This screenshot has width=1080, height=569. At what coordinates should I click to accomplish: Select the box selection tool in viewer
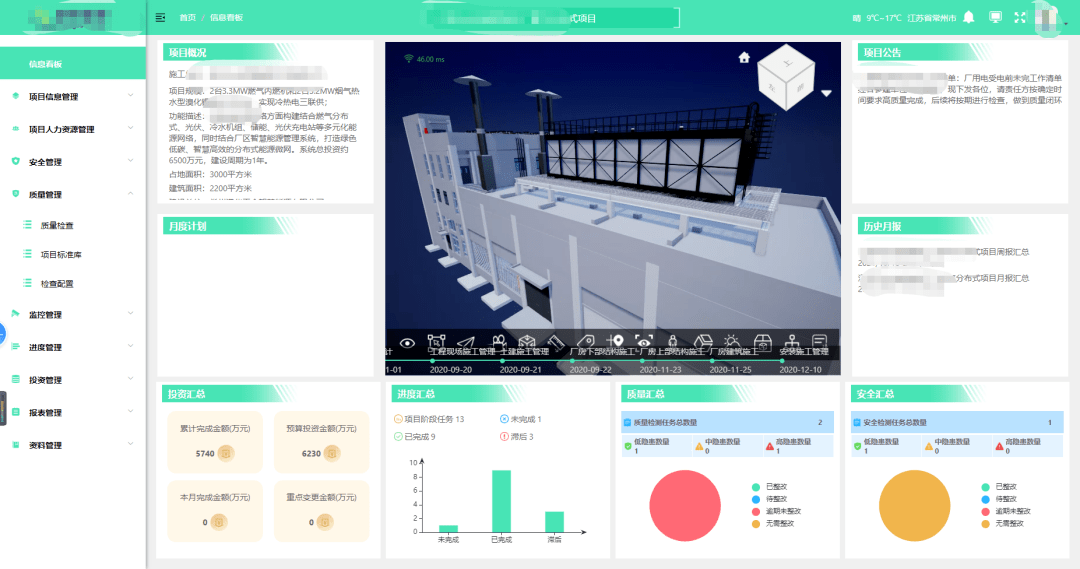click(436, 341)
